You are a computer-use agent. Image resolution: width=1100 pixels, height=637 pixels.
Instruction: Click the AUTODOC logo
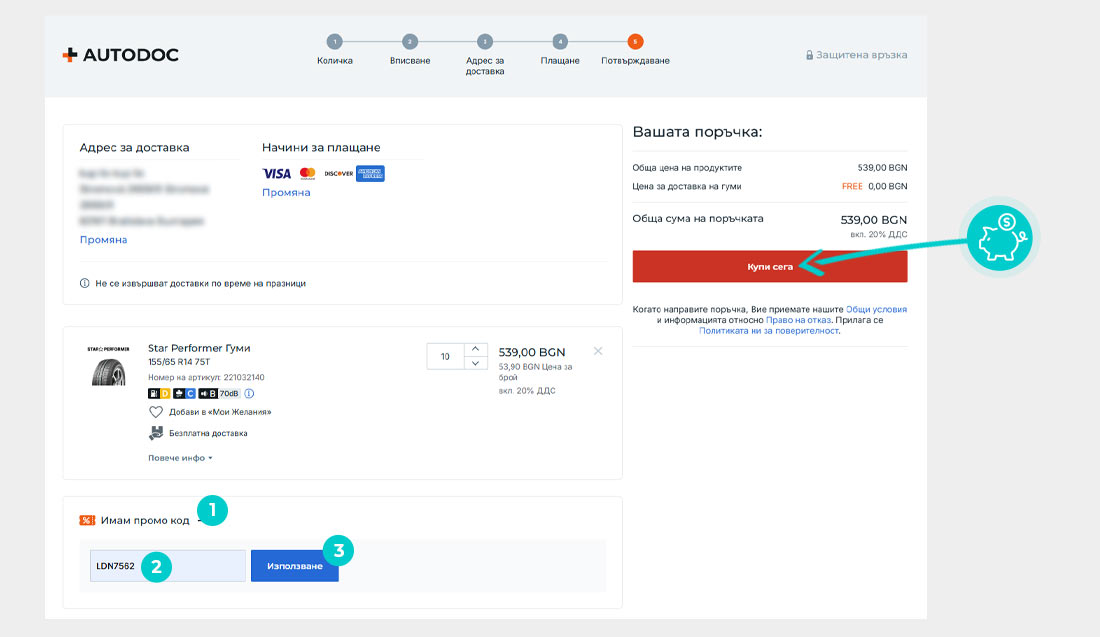click(120, 55)
